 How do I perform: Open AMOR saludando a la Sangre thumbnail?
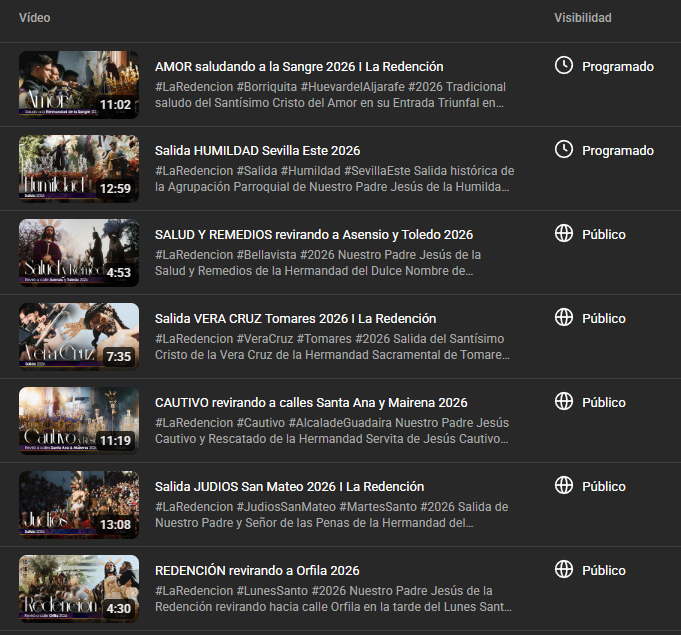[79, 85]
